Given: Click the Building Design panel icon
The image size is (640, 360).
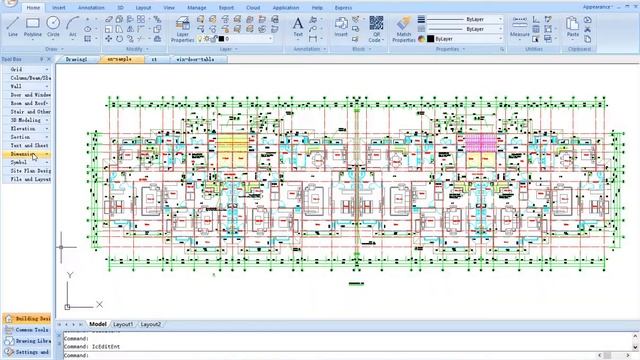Looking at the screenshot, I should (x=8, y=318).
